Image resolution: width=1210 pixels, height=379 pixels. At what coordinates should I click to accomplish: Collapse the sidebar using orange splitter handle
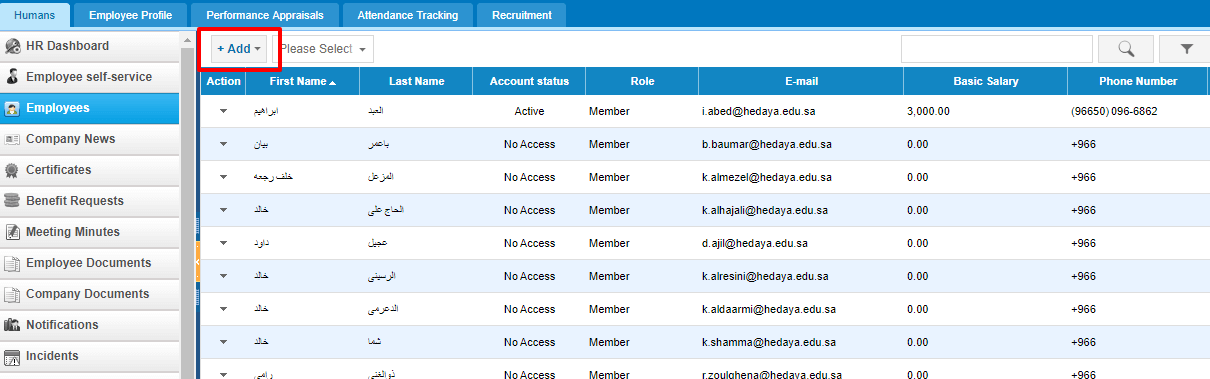197,262
